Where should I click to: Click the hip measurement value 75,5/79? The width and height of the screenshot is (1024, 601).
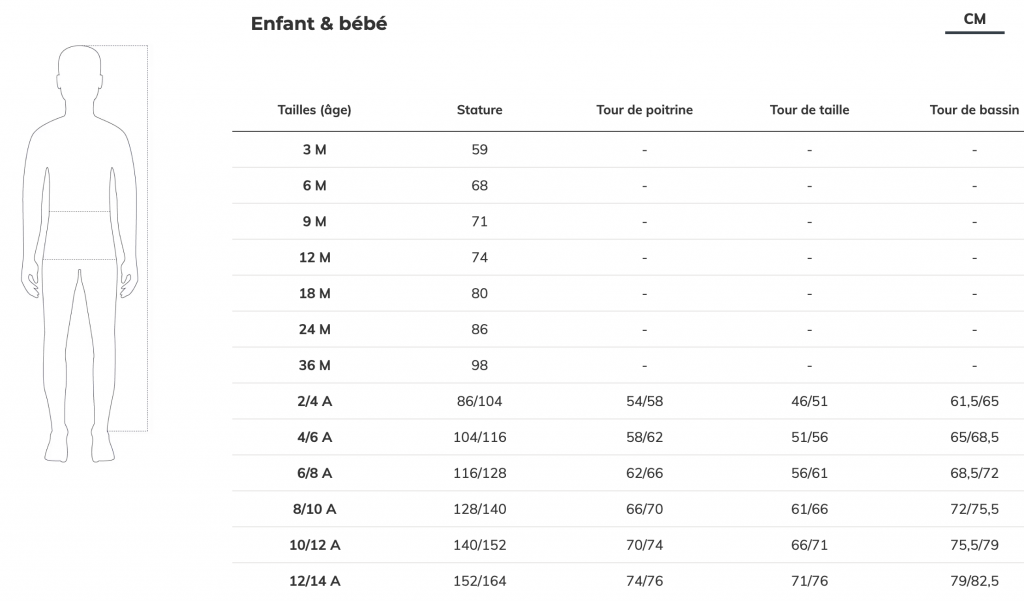tap(974, 546)
